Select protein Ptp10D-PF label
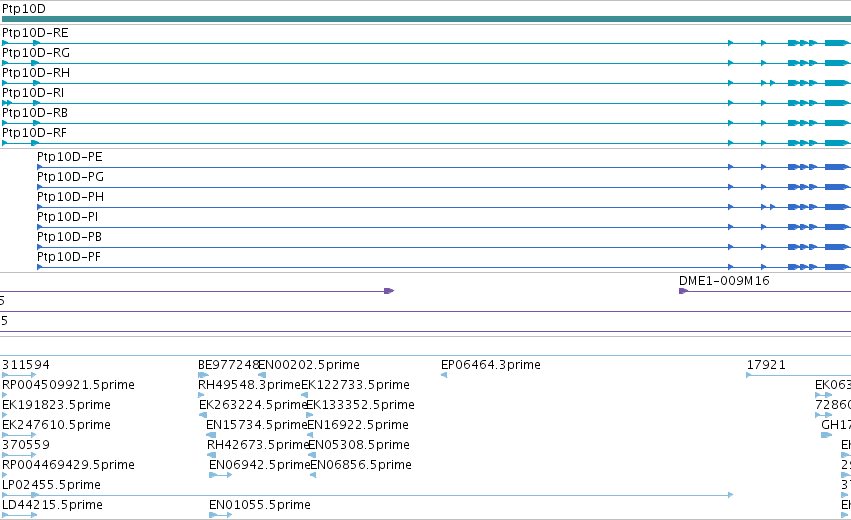The image size is (851, 520). (x=69, y=257)
